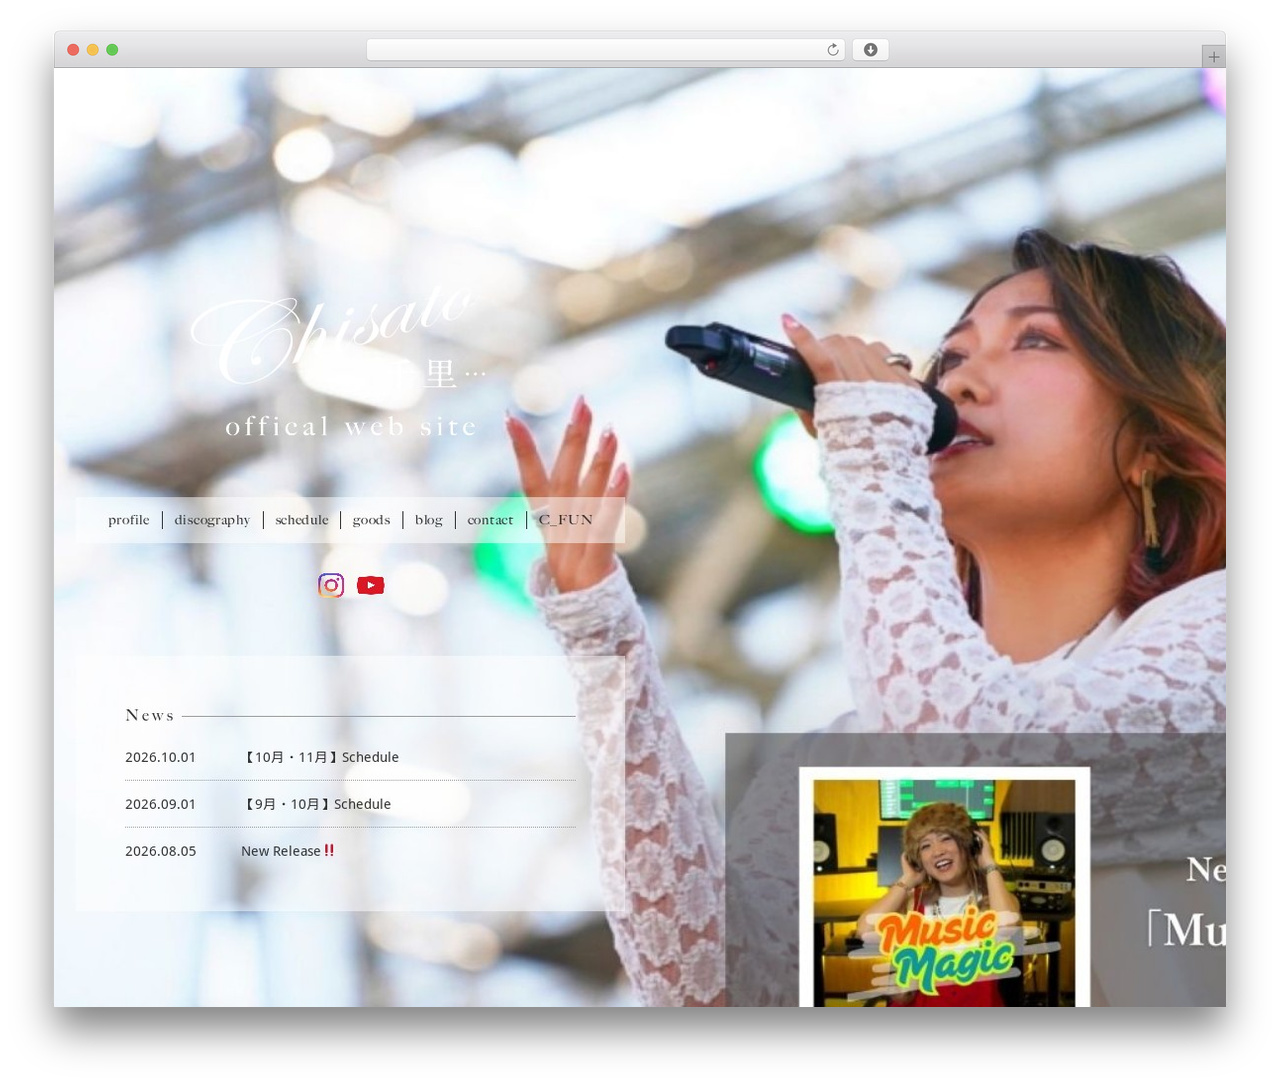Reload the page with the refresh icon
1280x1084 pixels.
point(832,50)
